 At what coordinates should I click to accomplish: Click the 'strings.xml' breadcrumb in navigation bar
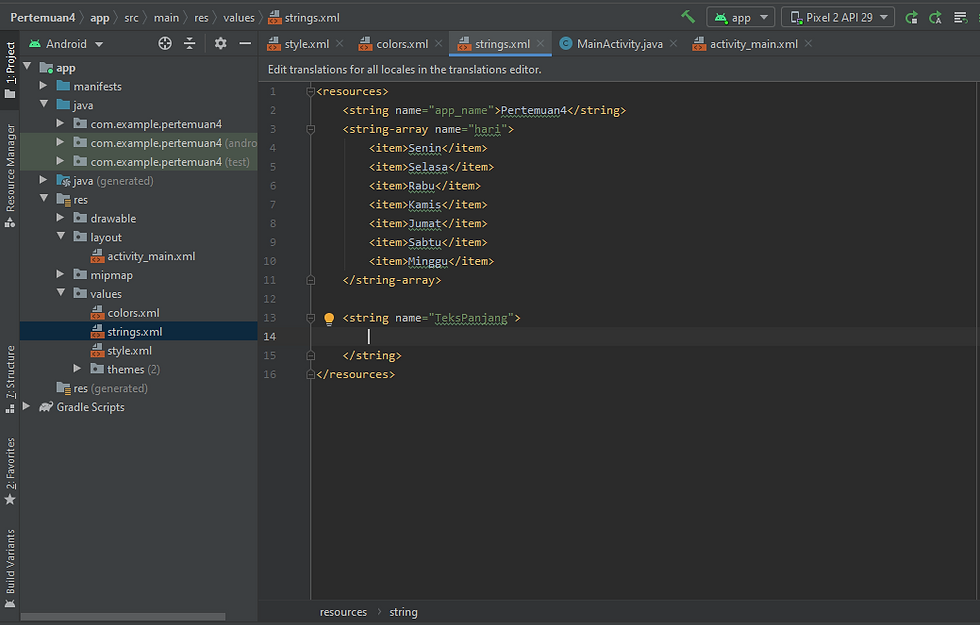[x=304, y=18]
